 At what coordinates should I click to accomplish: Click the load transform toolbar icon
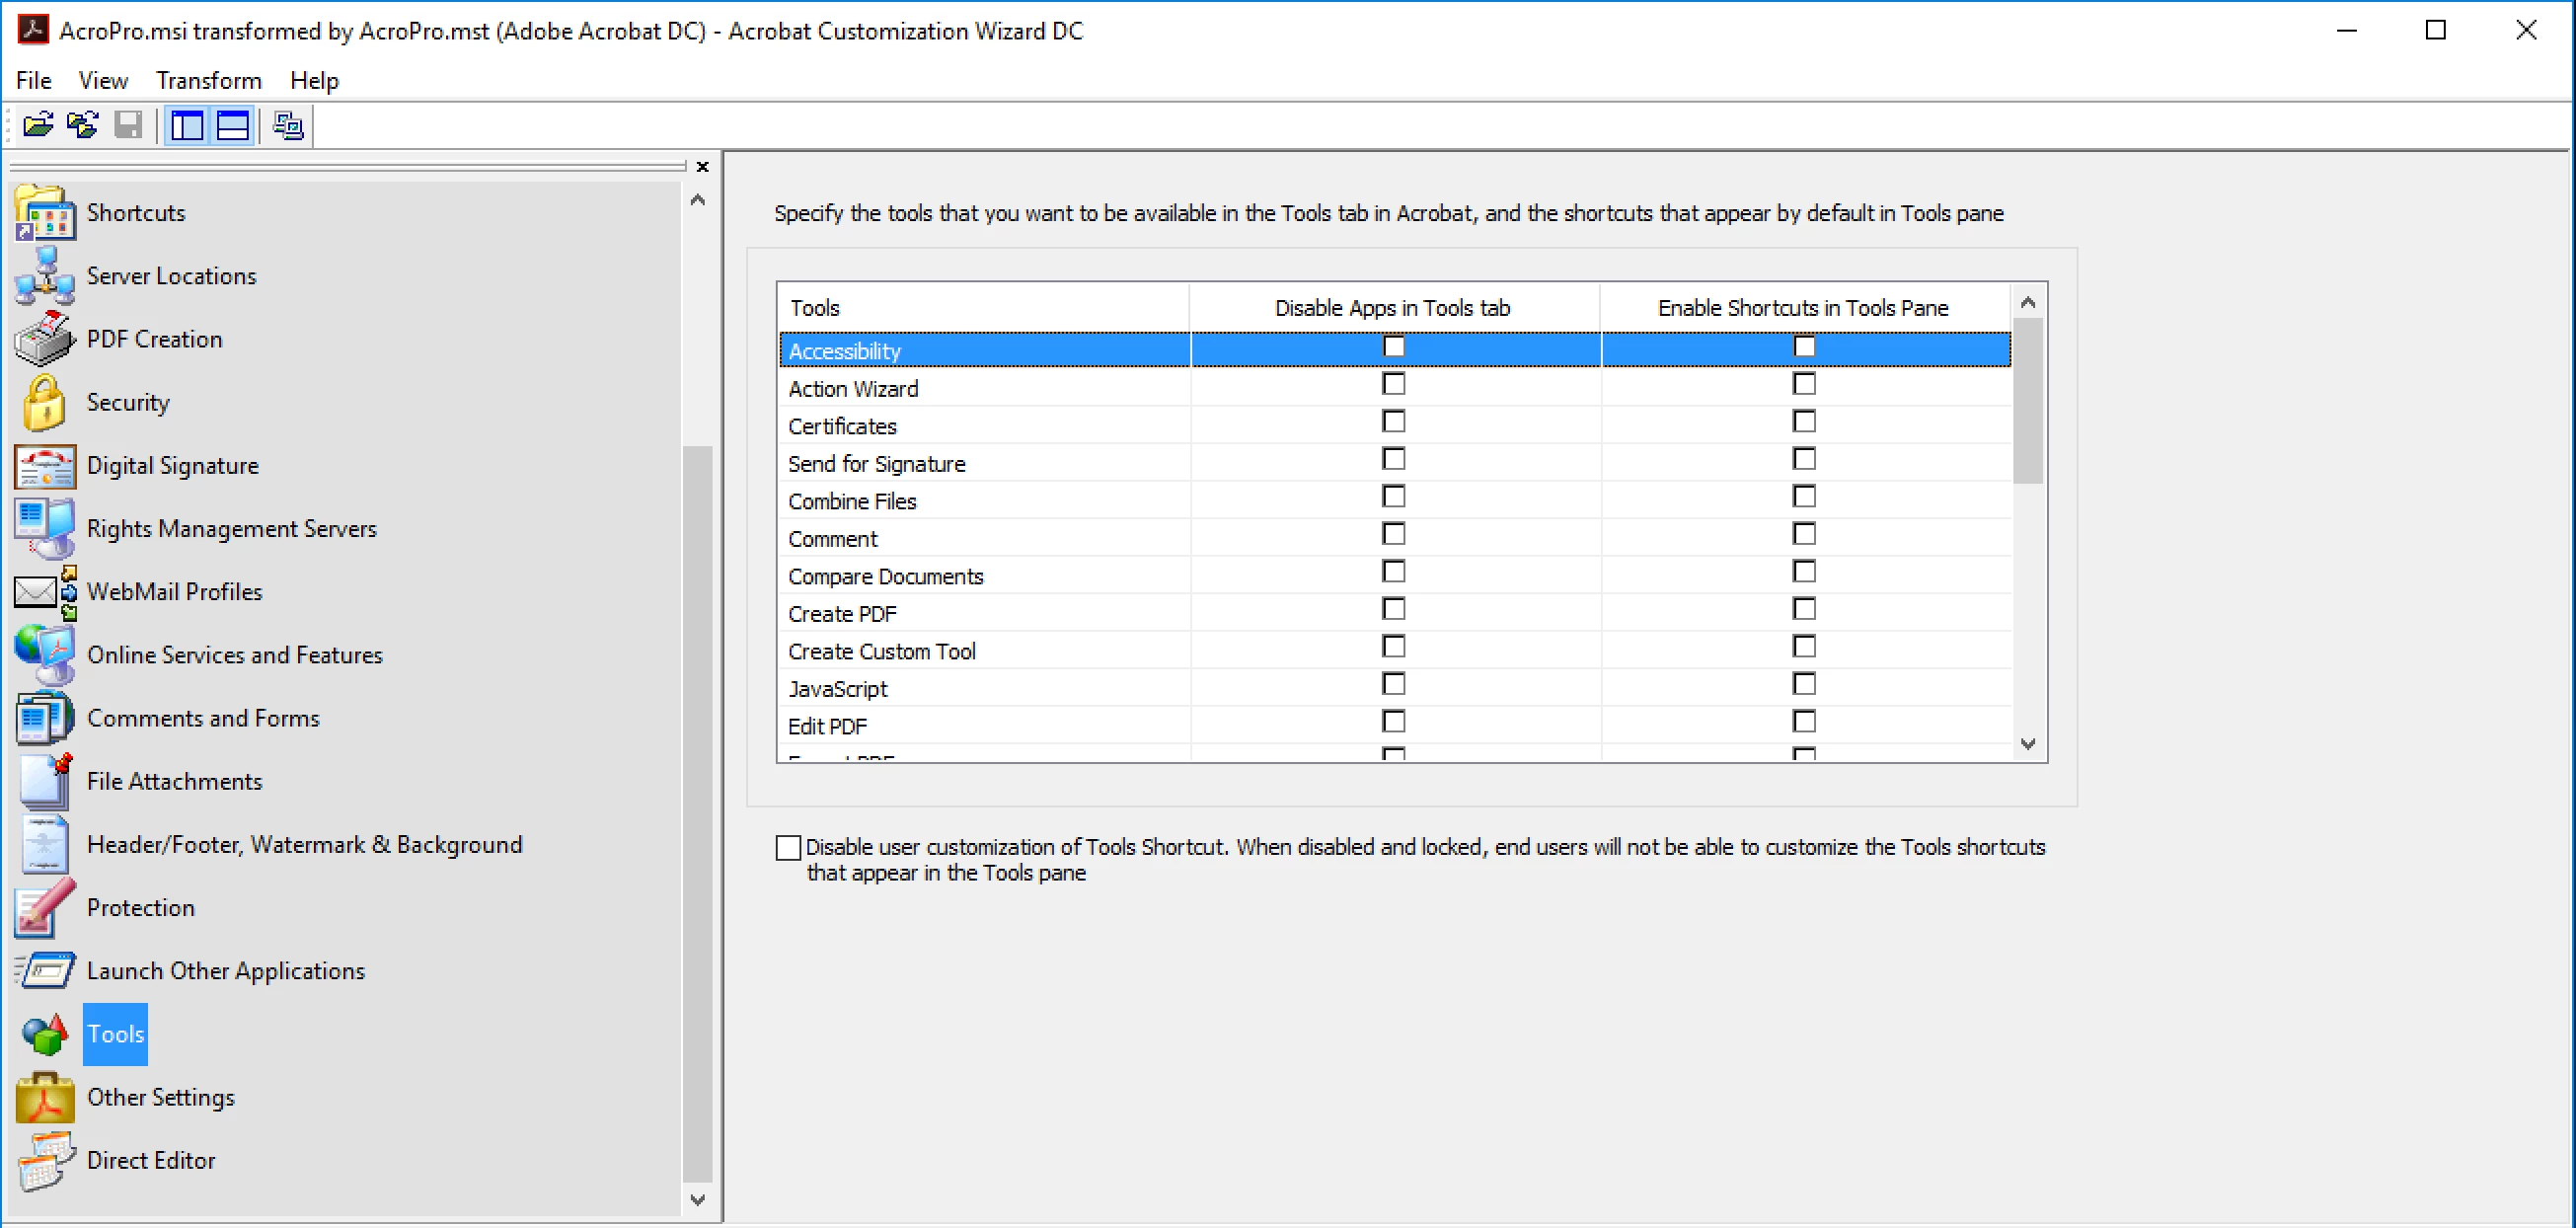[83, 125]
